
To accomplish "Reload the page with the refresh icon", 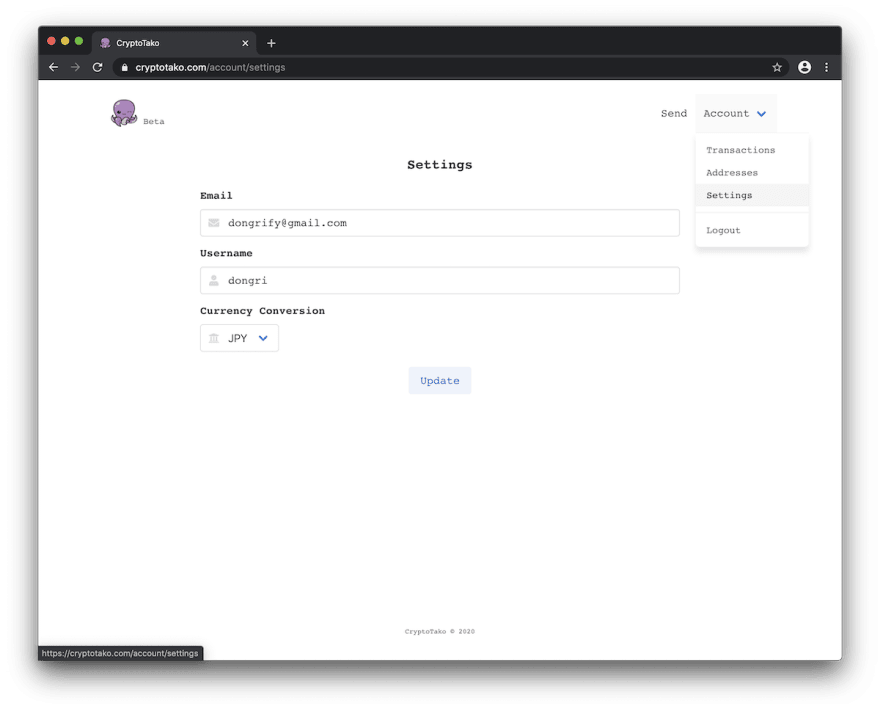I will pyautogui.click(x=98, y=67).
